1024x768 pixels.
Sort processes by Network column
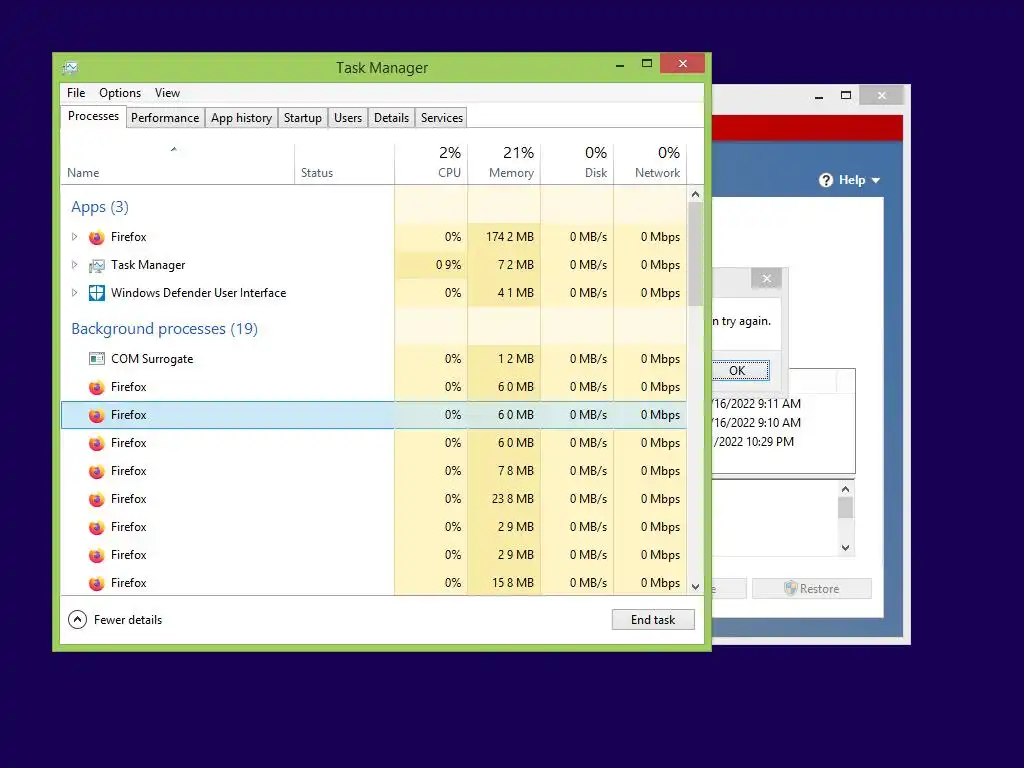(650, 162)
